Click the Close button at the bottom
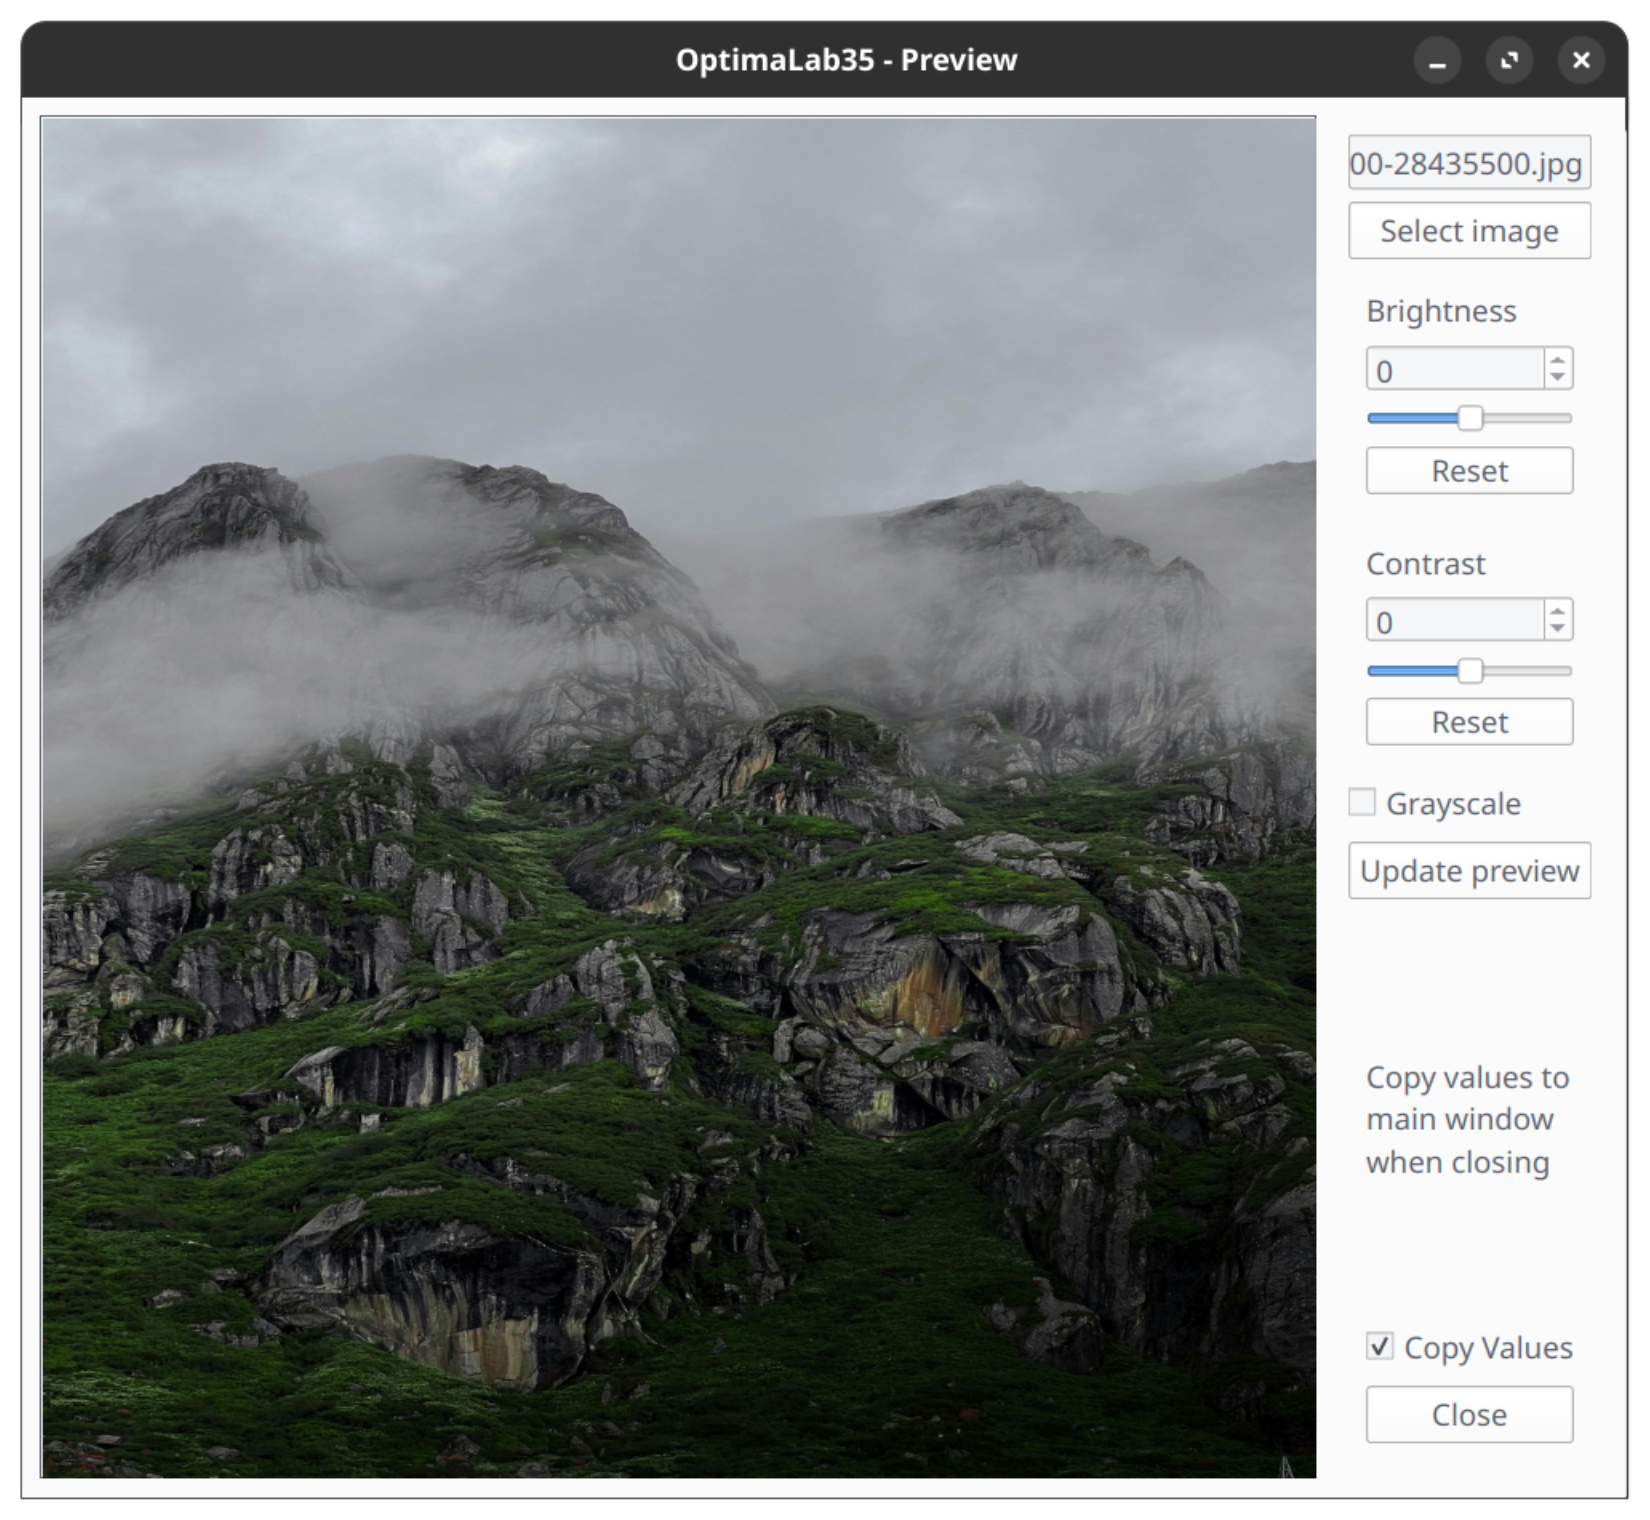The image size is (1650, 1520). (1469, 1414)
